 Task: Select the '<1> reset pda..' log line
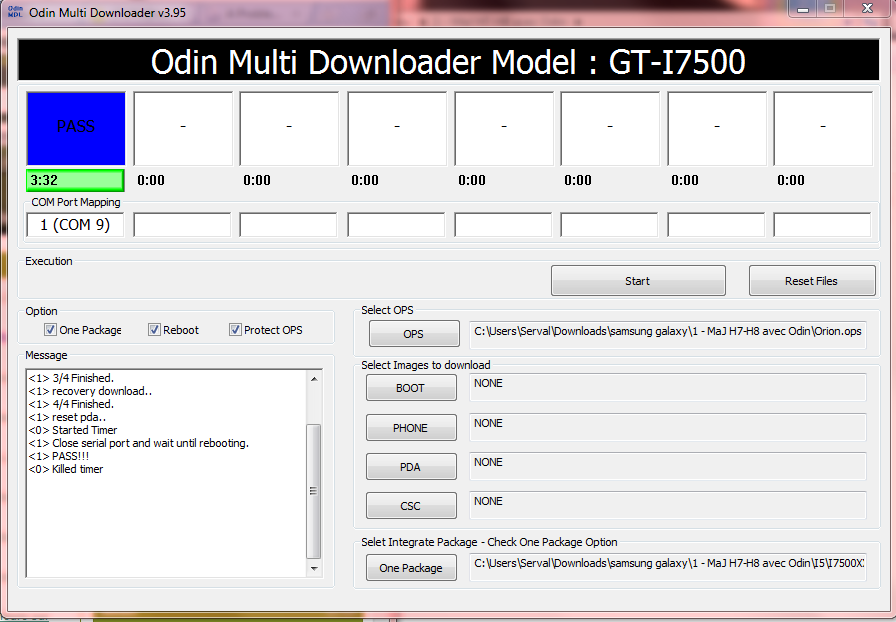click(67, 417)
